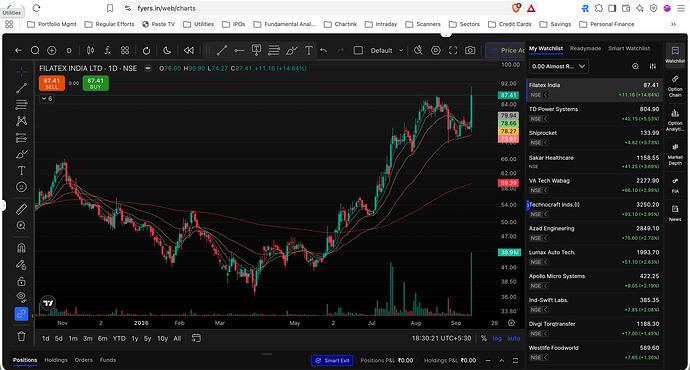Open the candlestick chart style selector
The width and height of the screenshot is (690, 370).
pyautogui.click(x=90, y=51)
